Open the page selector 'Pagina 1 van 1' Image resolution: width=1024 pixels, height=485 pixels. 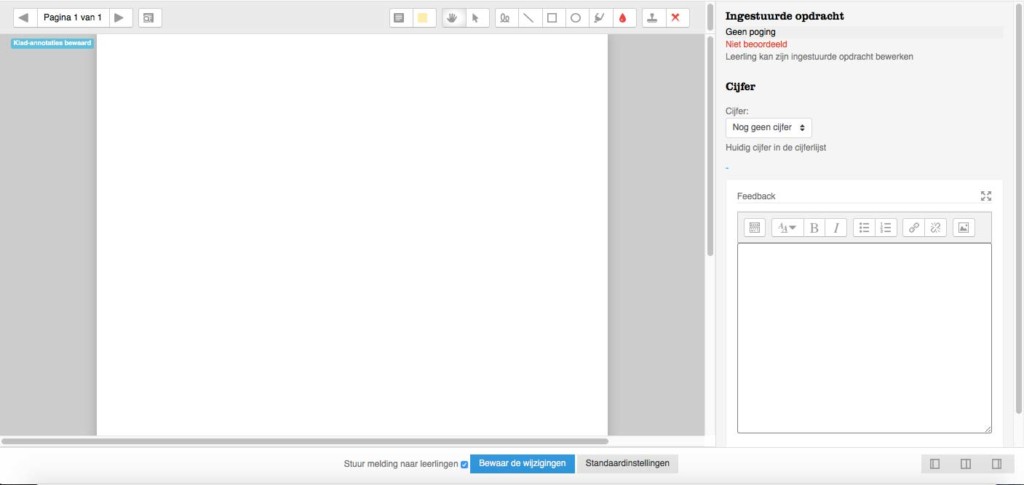coord(72,18)
